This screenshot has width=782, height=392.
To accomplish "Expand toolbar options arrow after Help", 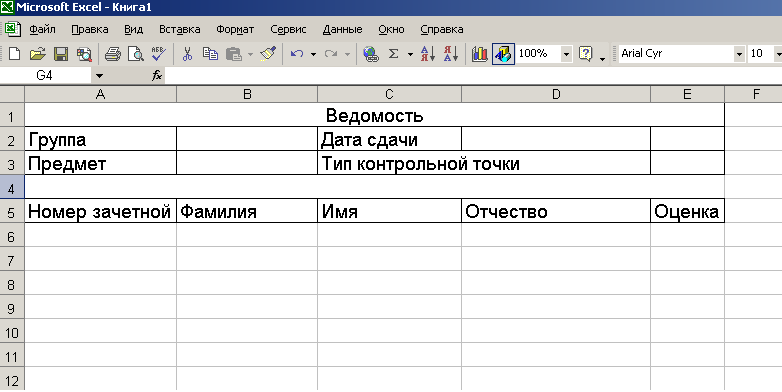I will tap(602, 59).
